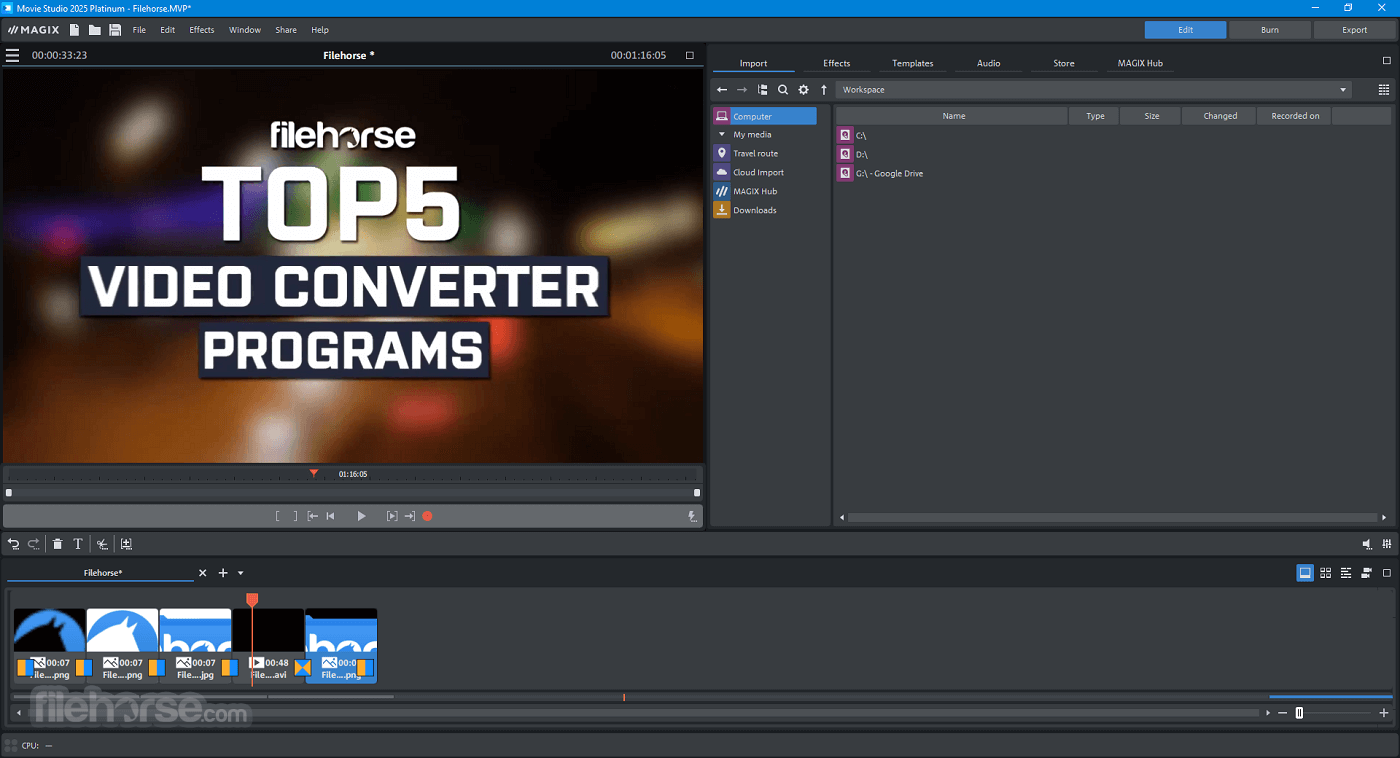The width and height of the screenshot is (1400, 758).
Task: Switch to the Templates tab
Action: [x=913, y=63]
